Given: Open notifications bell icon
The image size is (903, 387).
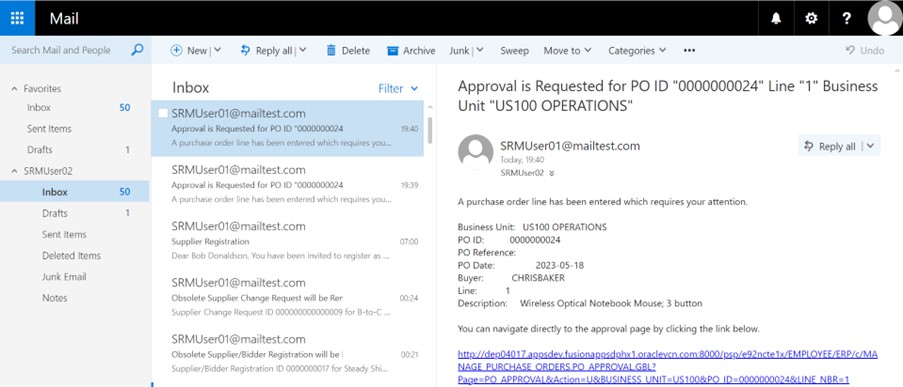Looking at the screenshot, I should 776,18.
